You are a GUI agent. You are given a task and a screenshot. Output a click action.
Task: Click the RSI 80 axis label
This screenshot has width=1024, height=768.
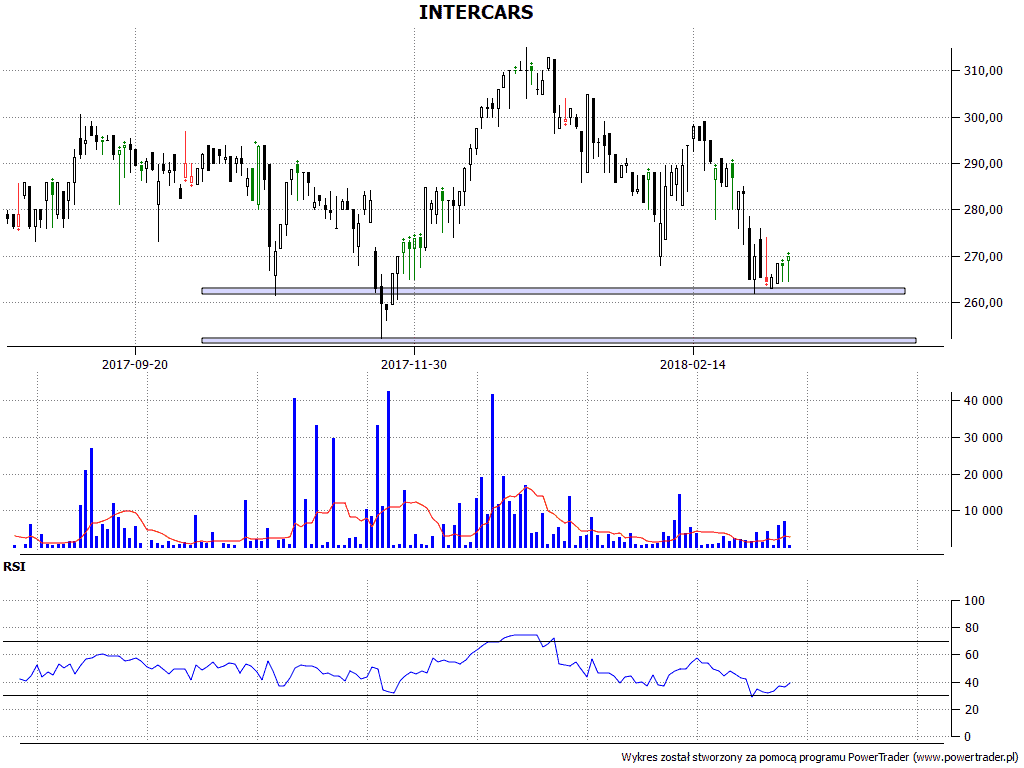click(972, 628)
